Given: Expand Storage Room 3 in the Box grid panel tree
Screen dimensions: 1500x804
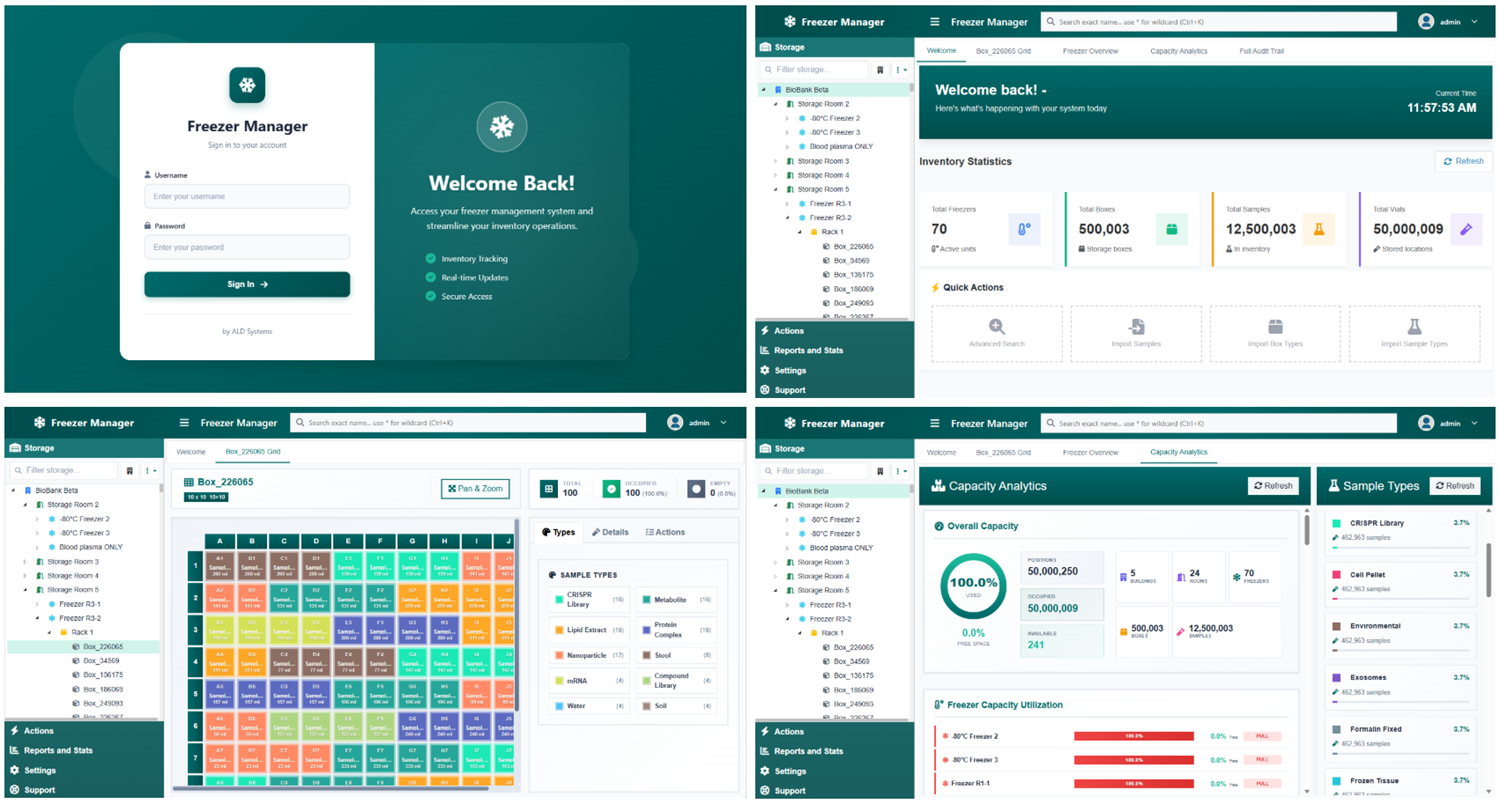Looking at the screenshot, I should [x=26, y=562].
